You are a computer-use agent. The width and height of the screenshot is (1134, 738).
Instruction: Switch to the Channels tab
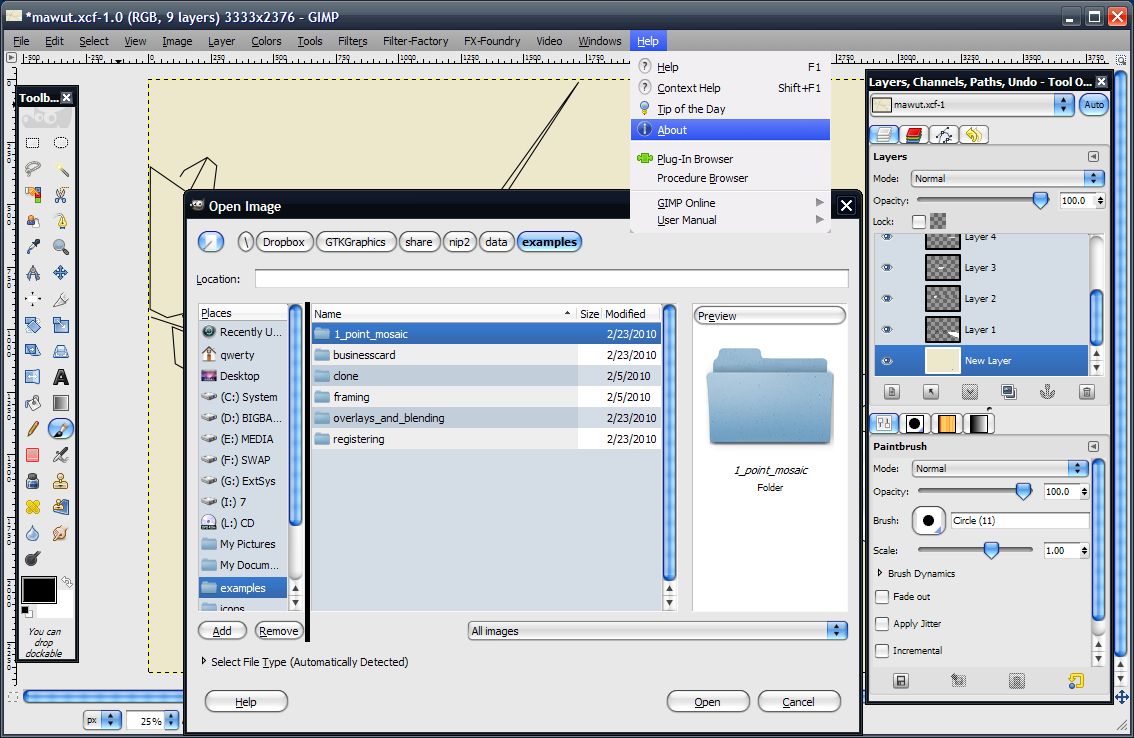tap(913, 135)
